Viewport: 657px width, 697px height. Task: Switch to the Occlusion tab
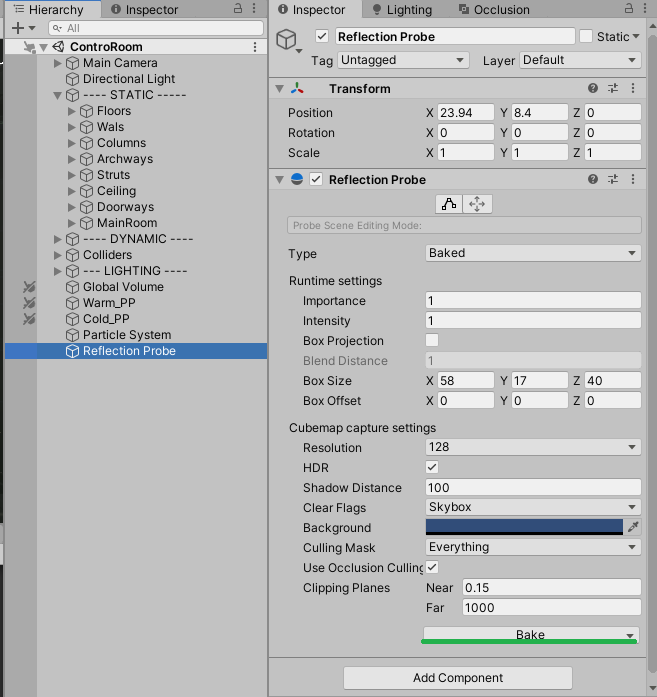click(495, 9)
